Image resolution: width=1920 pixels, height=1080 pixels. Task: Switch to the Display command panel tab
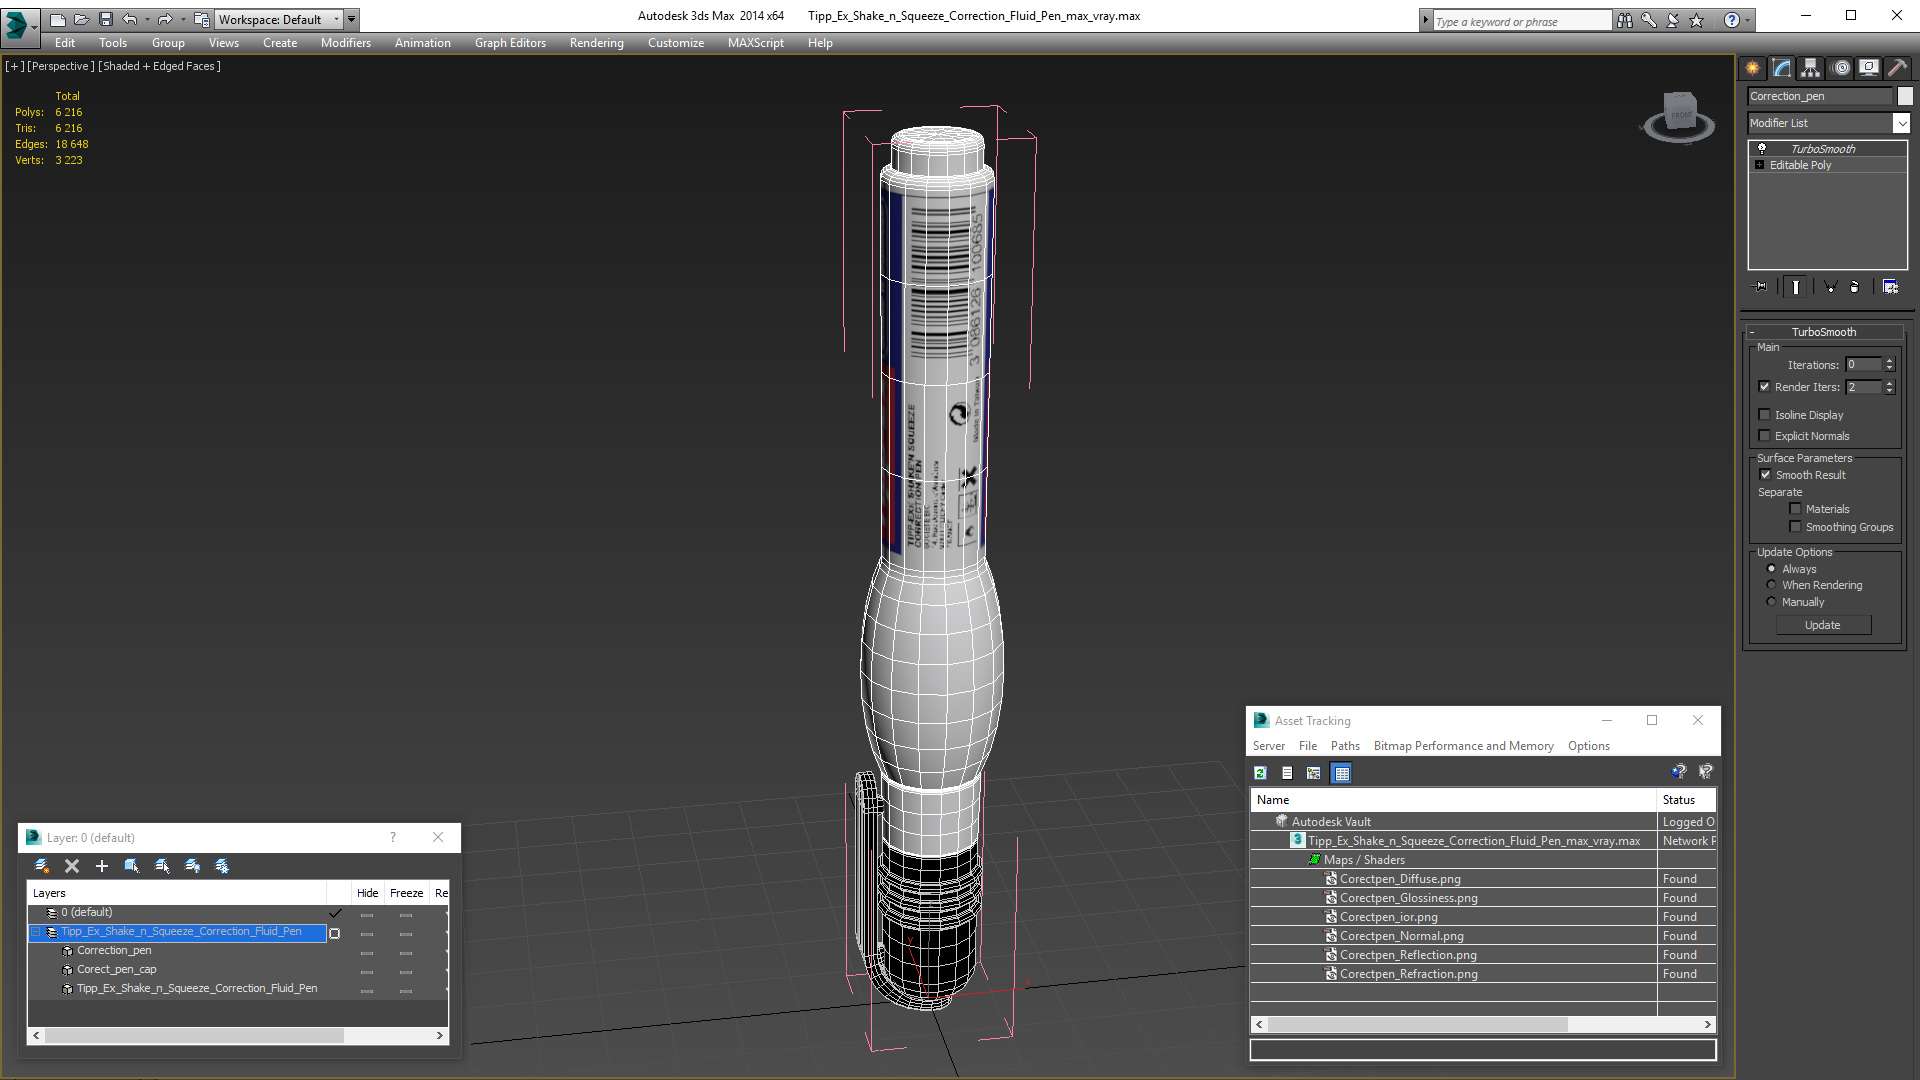click(x=1869, y=68)
